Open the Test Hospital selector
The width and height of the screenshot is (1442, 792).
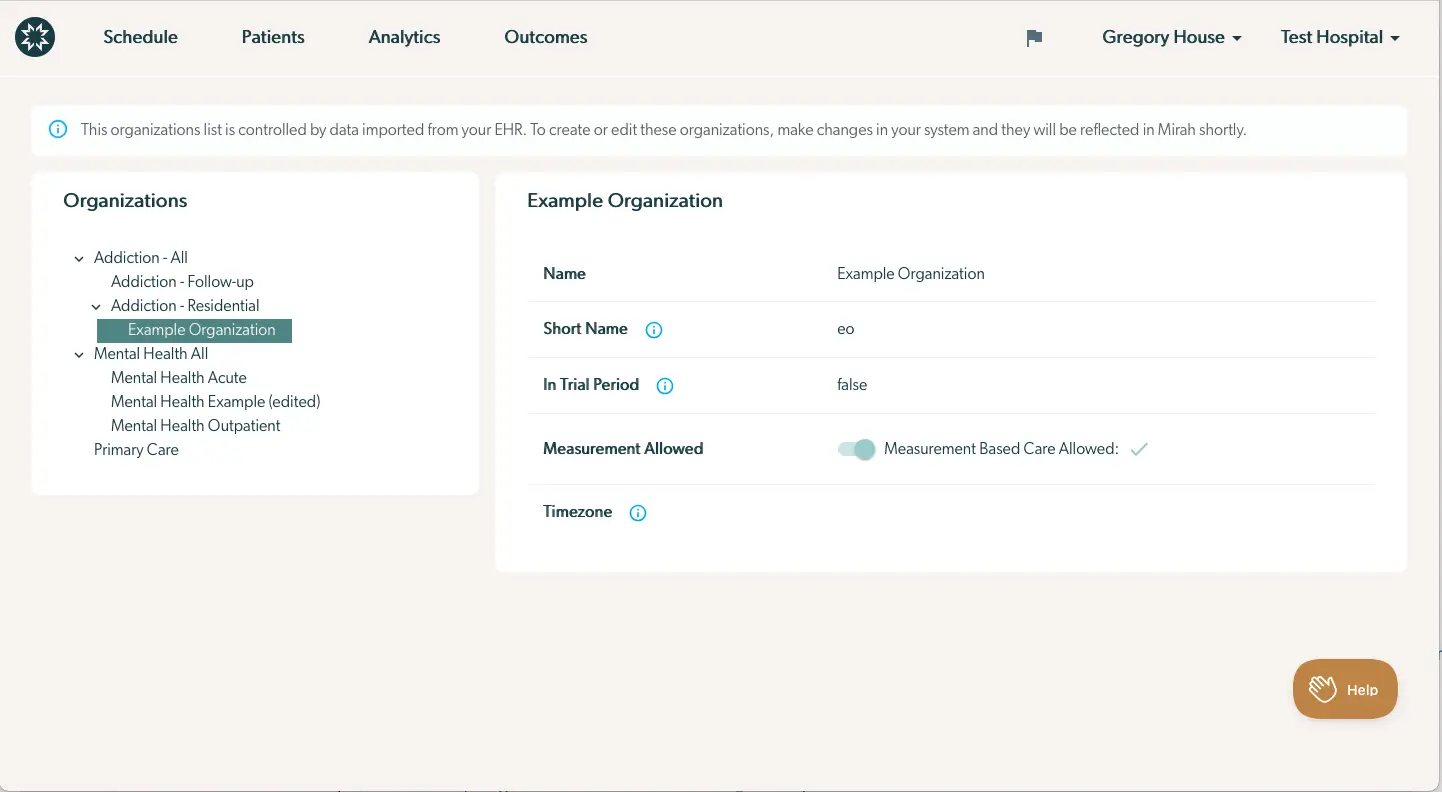click(1340, 37)
